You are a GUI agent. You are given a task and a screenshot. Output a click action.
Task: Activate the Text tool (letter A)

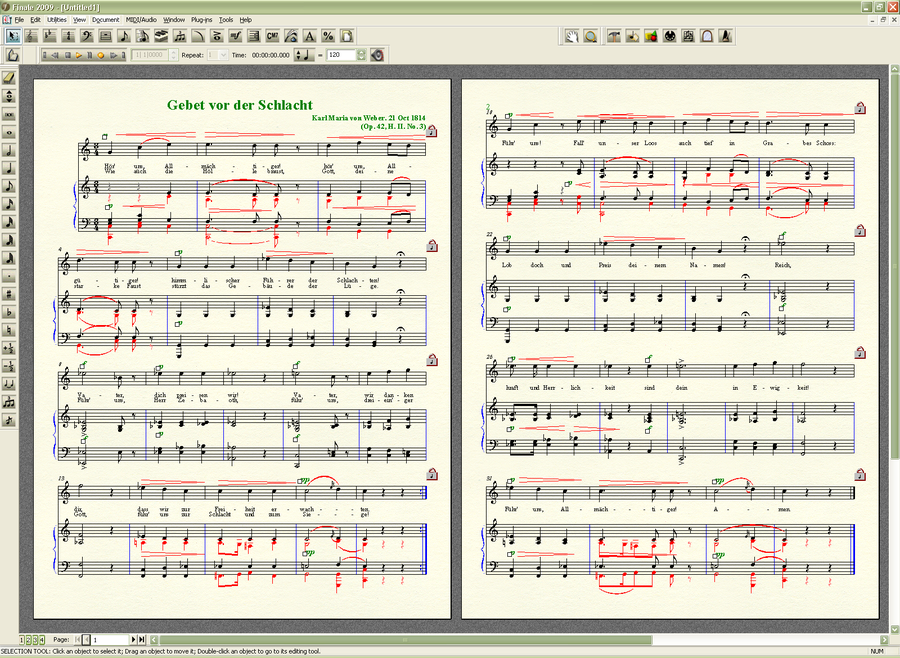tap(309, 37)
